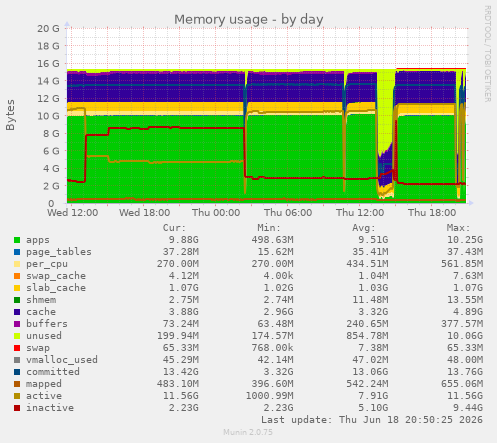Click the mapped brown swatch
This screenshot has height=443, width=497.
point(17,384)
